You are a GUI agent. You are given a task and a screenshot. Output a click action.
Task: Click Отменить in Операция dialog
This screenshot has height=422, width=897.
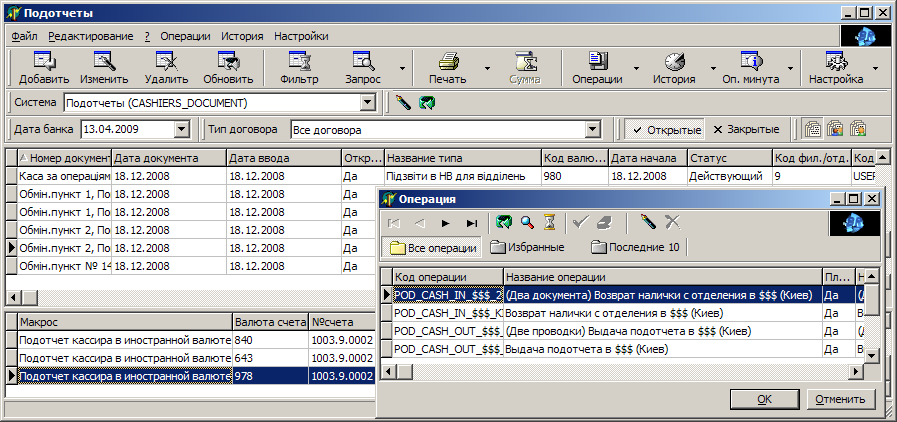click(840, 399)
